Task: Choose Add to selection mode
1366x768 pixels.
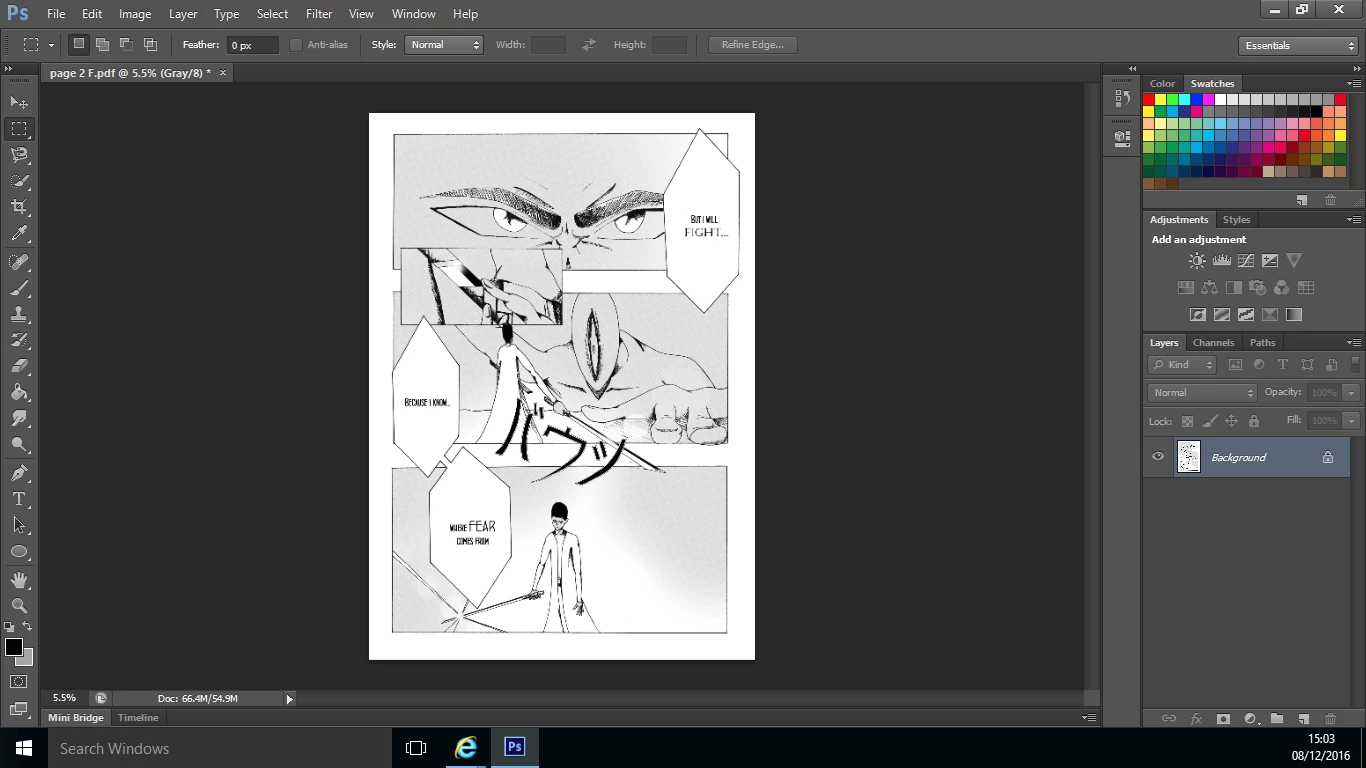Action: (102, 44)
